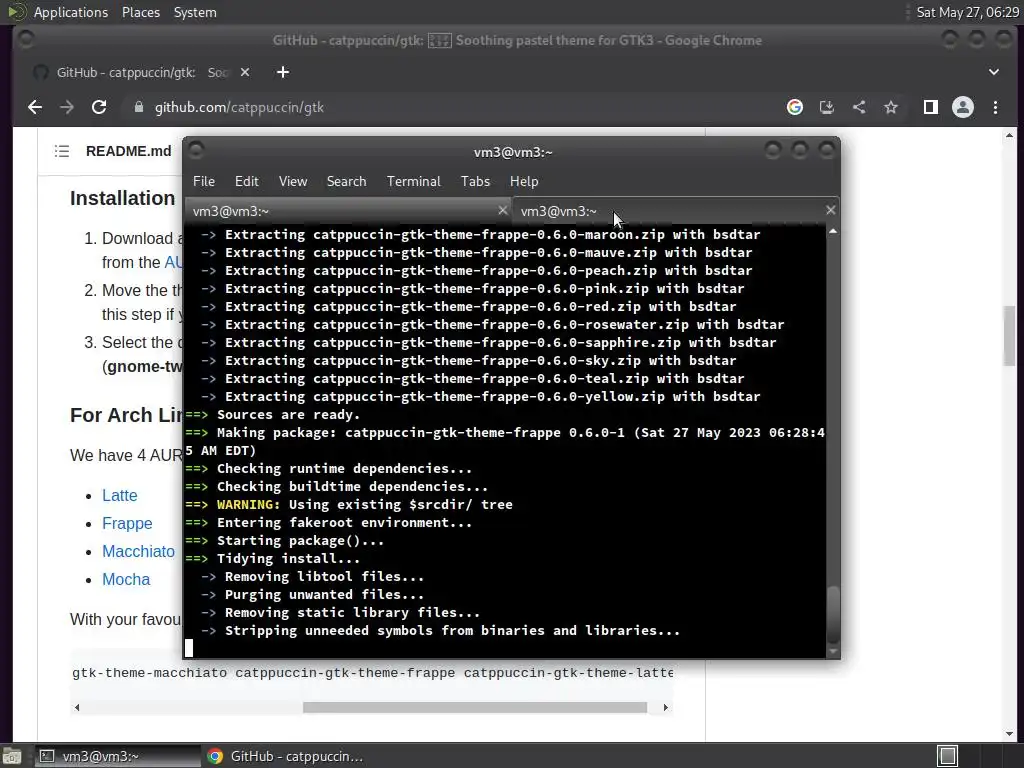Click the page scrollbar up arrow in Chrome
Viewport: 1024px width, 768px height.
1009,136
